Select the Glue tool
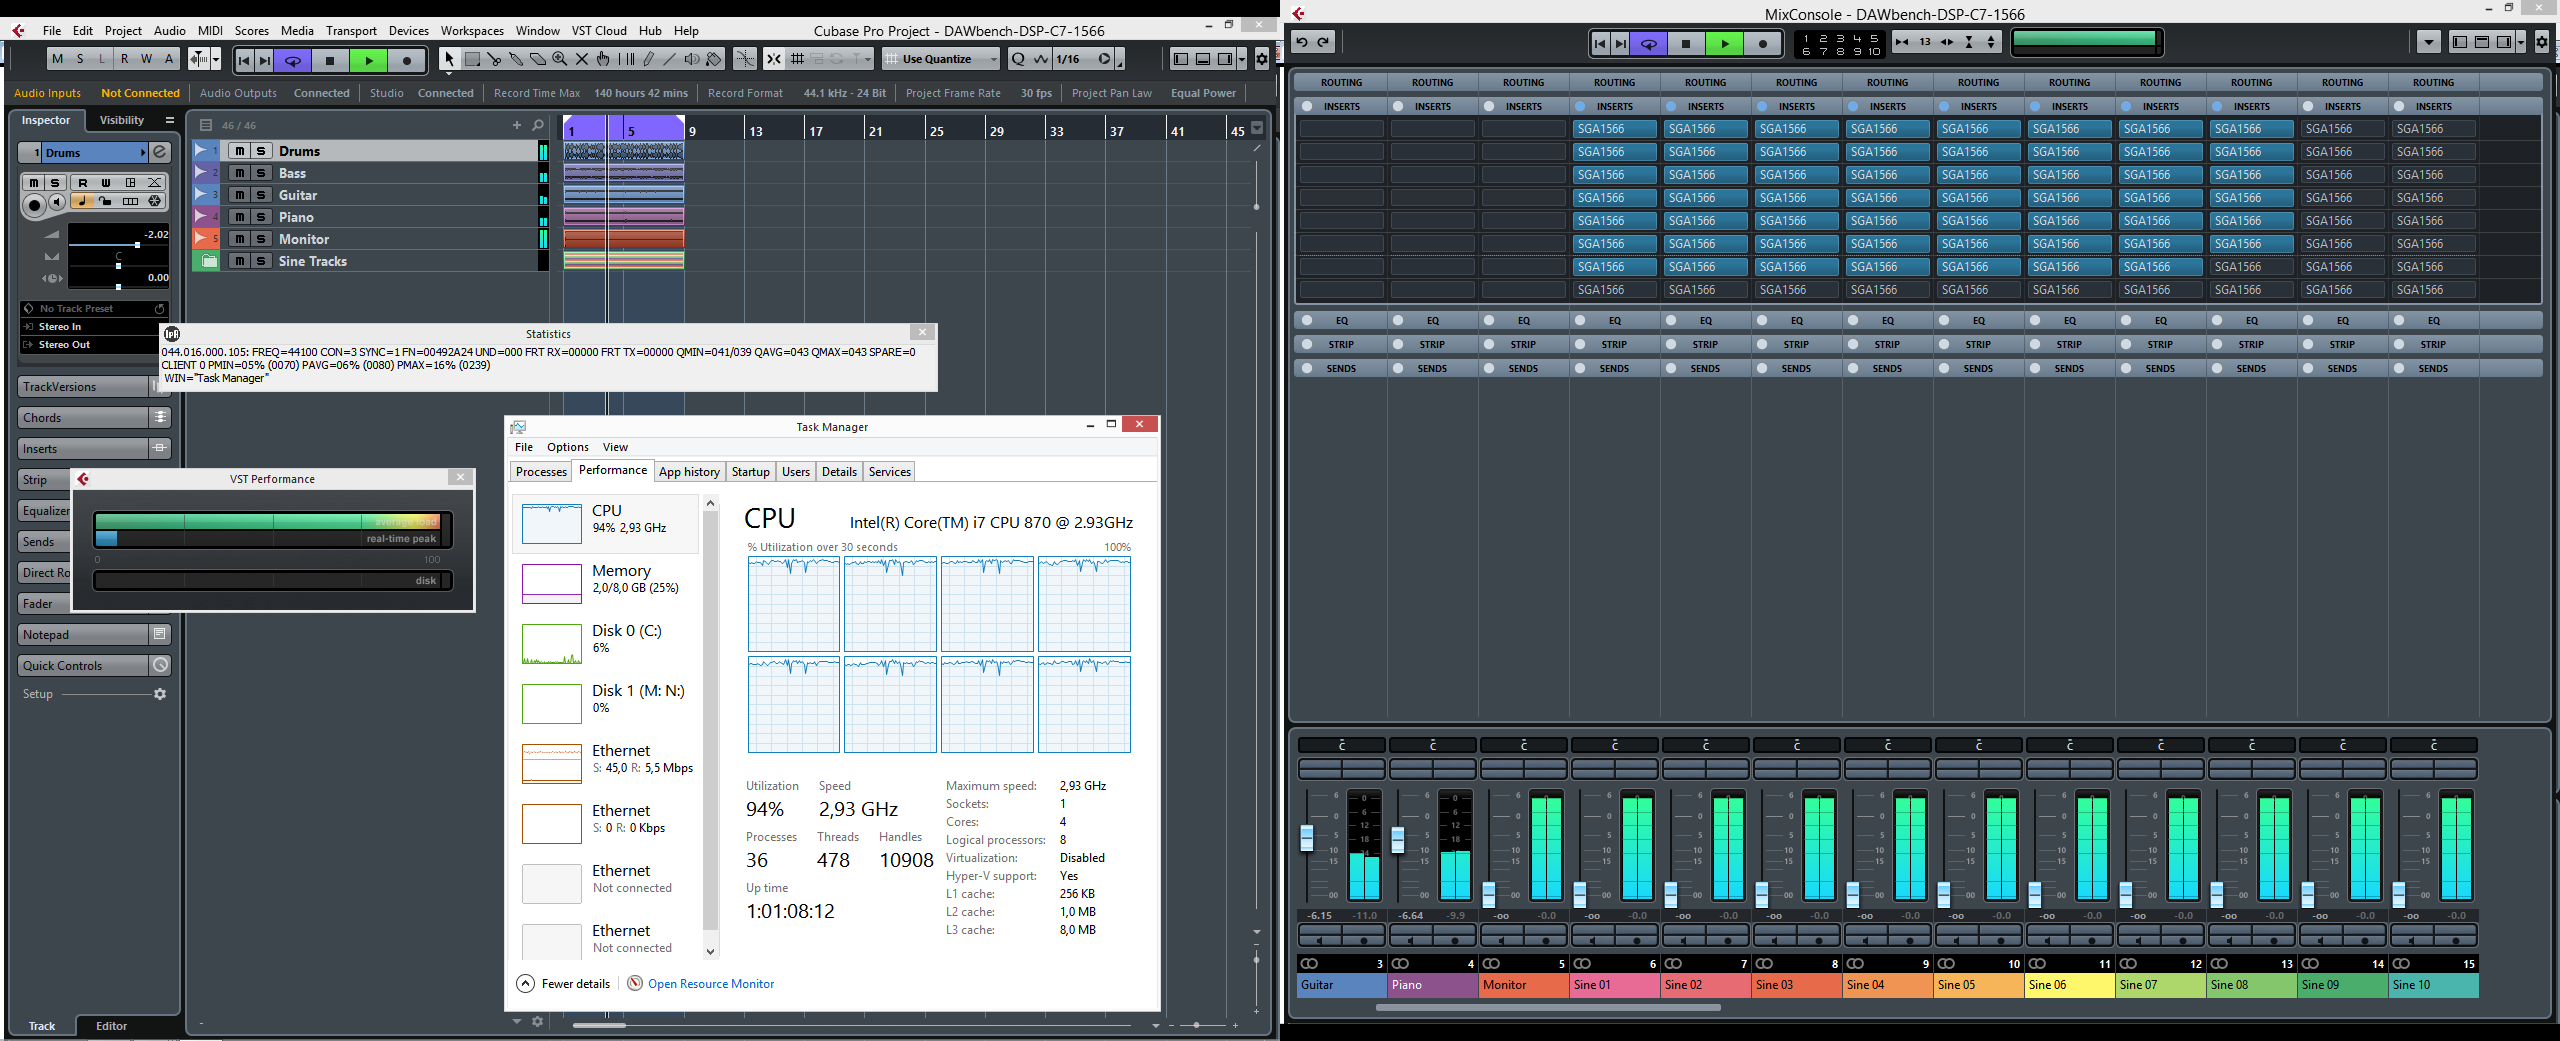This screenshot has height=1041, width=2560. pos(516,59)
